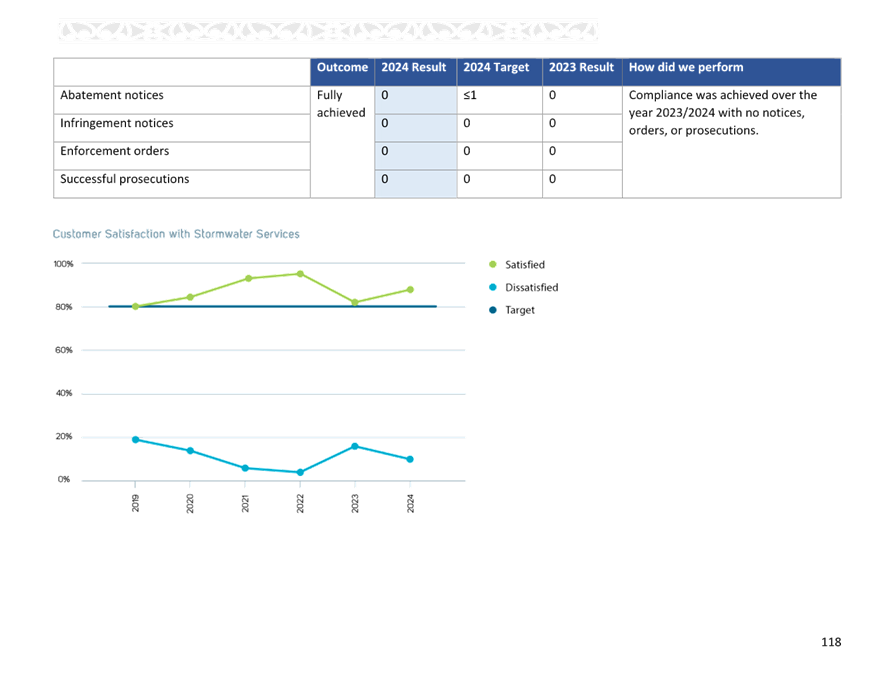Click the Satisfied data point for 2022
This screenshot has height=675, width=894.
click(x=300, y=274)
